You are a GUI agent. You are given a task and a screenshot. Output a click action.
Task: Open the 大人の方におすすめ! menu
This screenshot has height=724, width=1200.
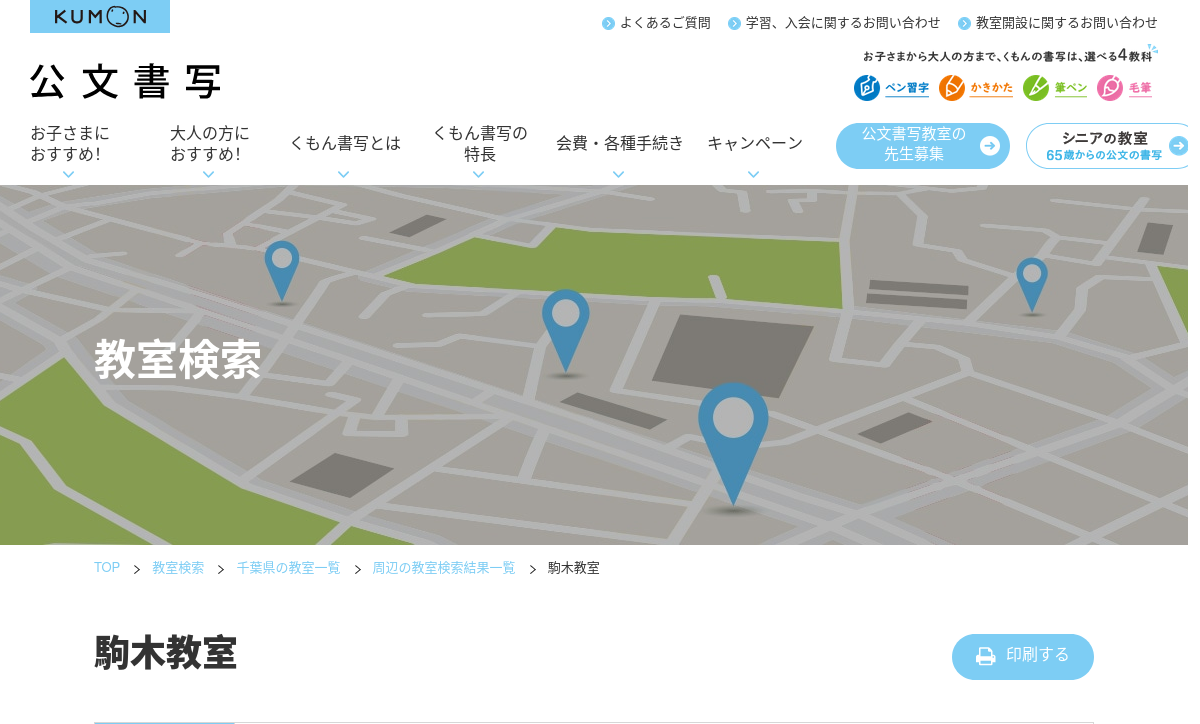coord(209,144)
